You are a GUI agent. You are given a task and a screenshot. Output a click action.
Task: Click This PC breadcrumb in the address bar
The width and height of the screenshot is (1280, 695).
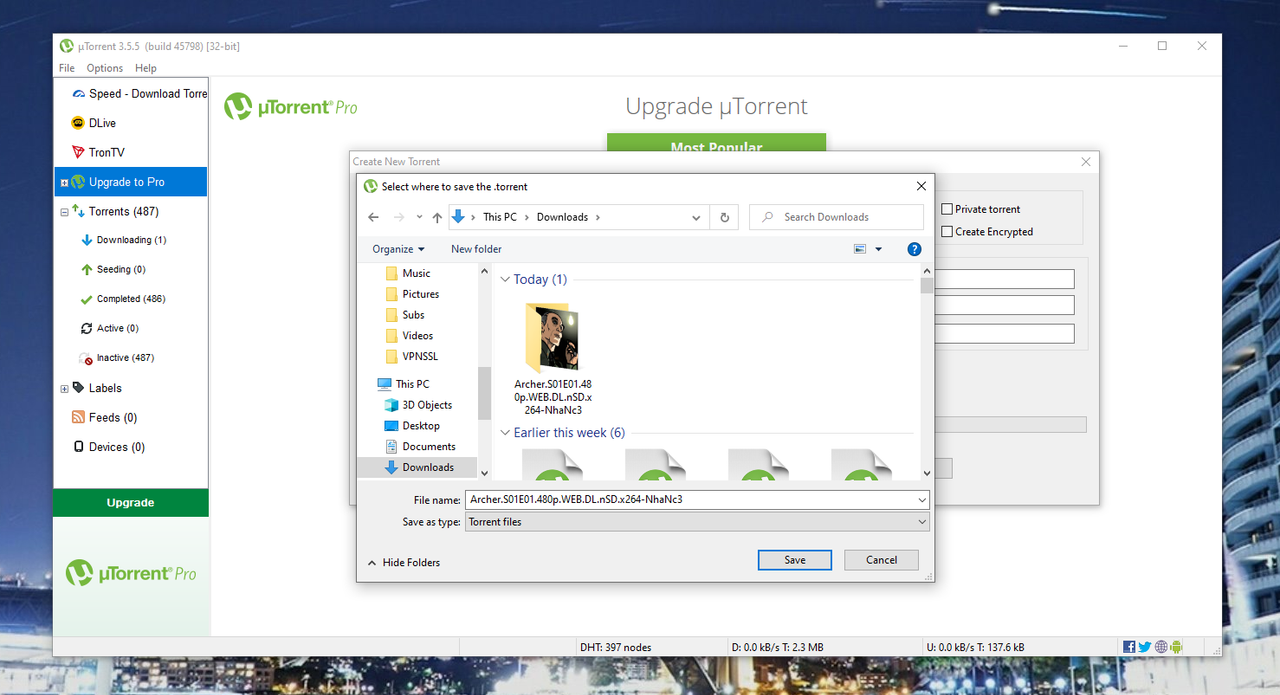(x=500, y=217)
